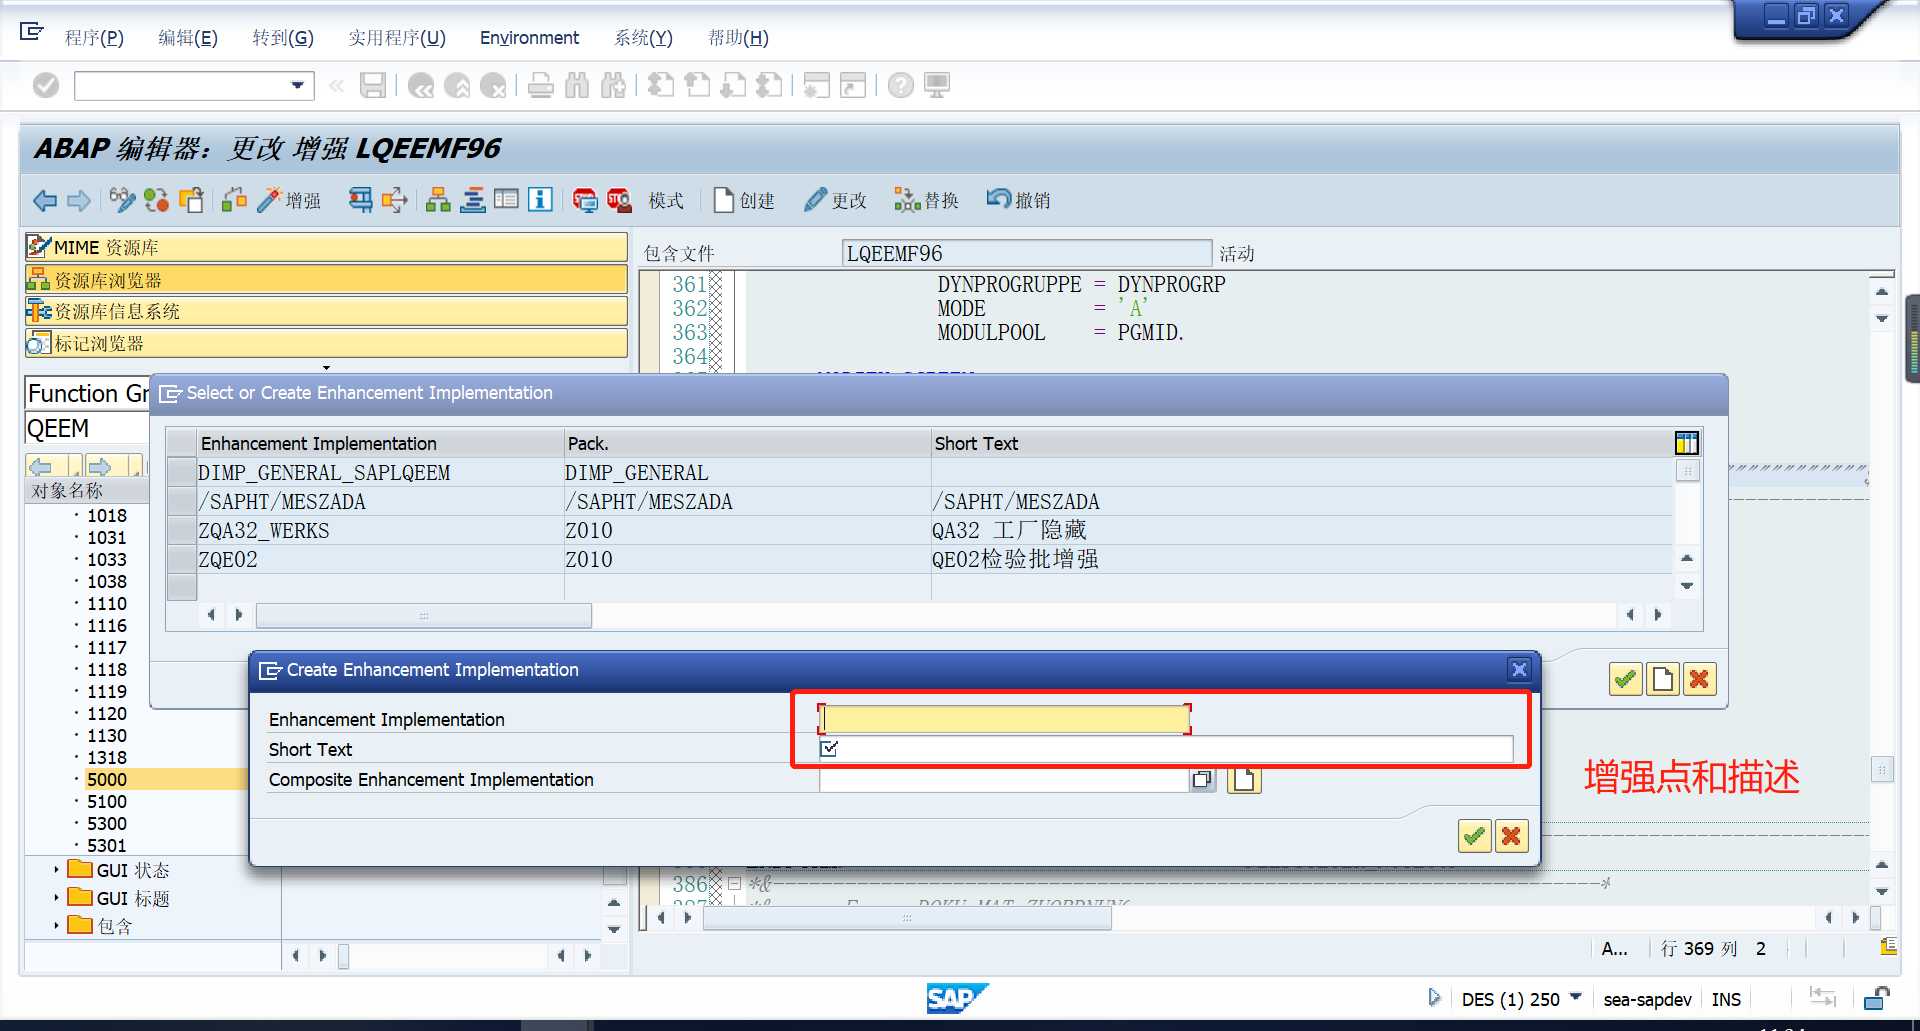The width and height of the screenshot is (1920, 1031).
Task: Select row marker for /SAPHT/MESZADA
Action: pos(181,501)
